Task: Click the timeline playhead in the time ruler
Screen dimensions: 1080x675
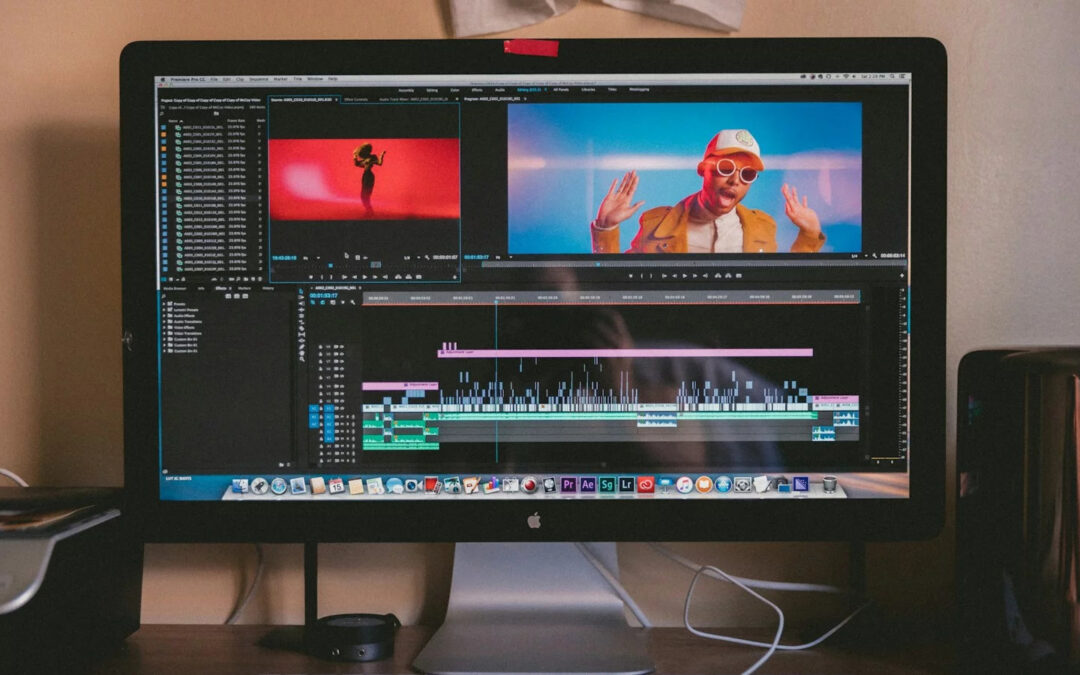Action: point(495,297)
